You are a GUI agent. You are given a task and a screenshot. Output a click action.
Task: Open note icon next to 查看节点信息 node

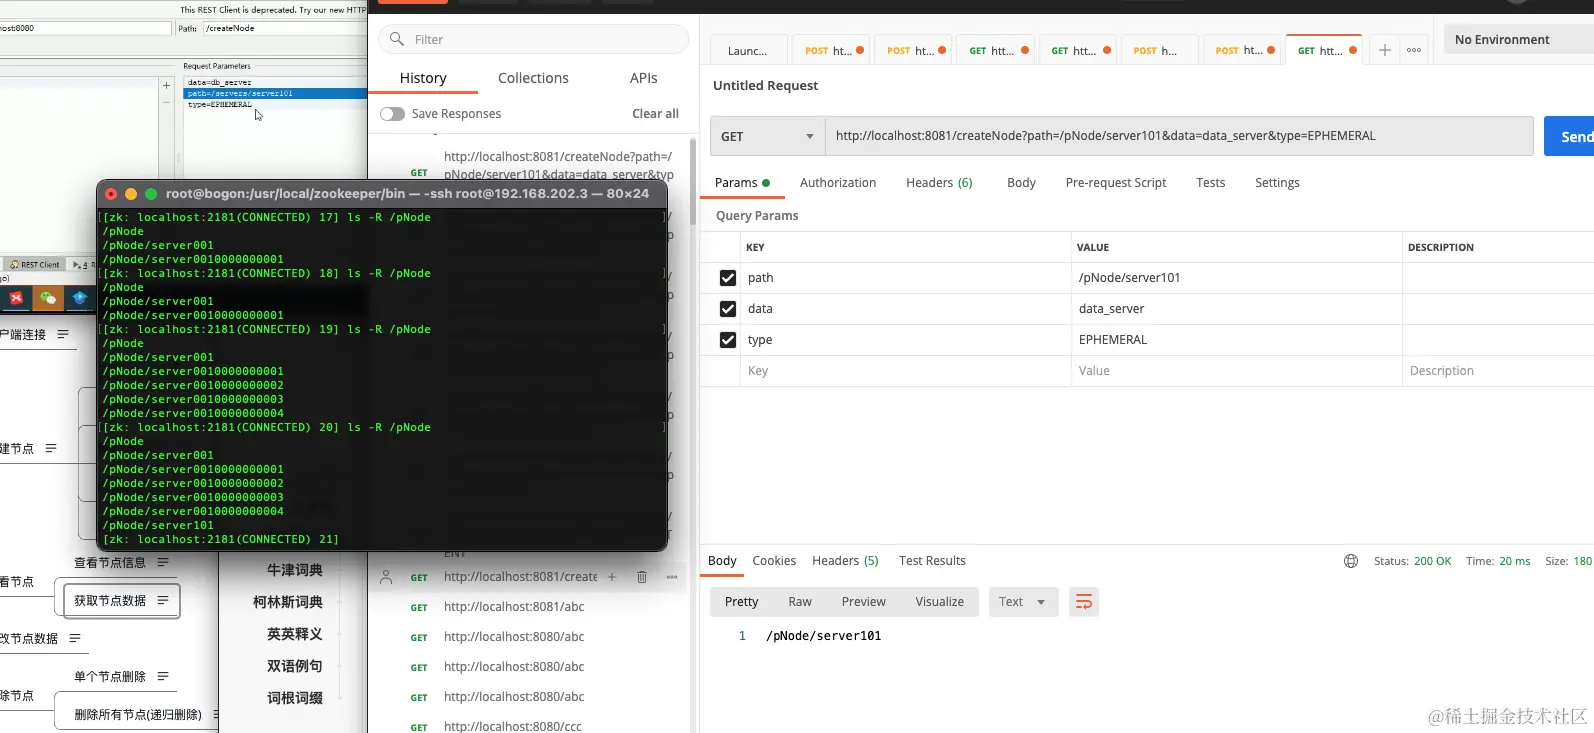point(163,562)
